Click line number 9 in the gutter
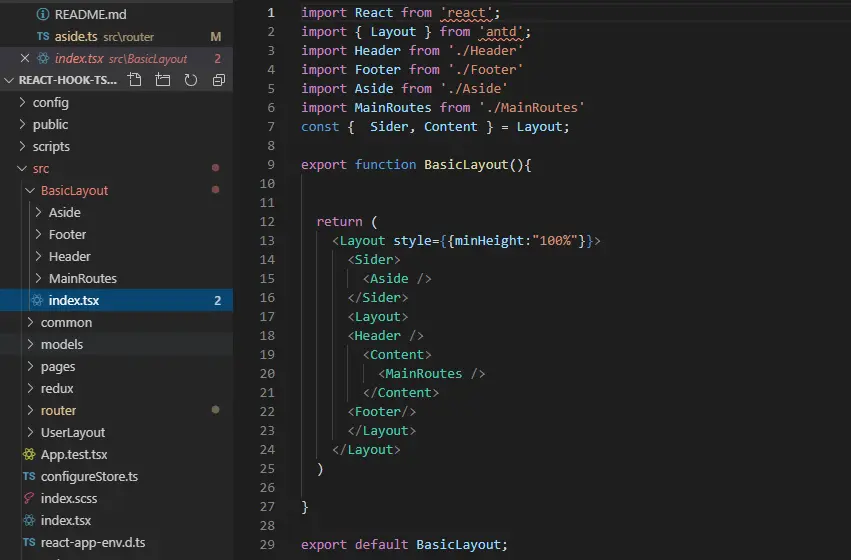Image resolution: width=851 pixels, height=560 pixels. tap(271, 164)
